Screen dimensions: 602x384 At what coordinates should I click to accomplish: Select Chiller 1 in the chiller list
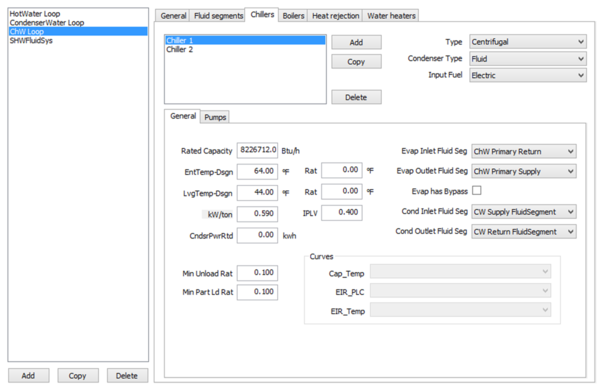tap(245, 40)
